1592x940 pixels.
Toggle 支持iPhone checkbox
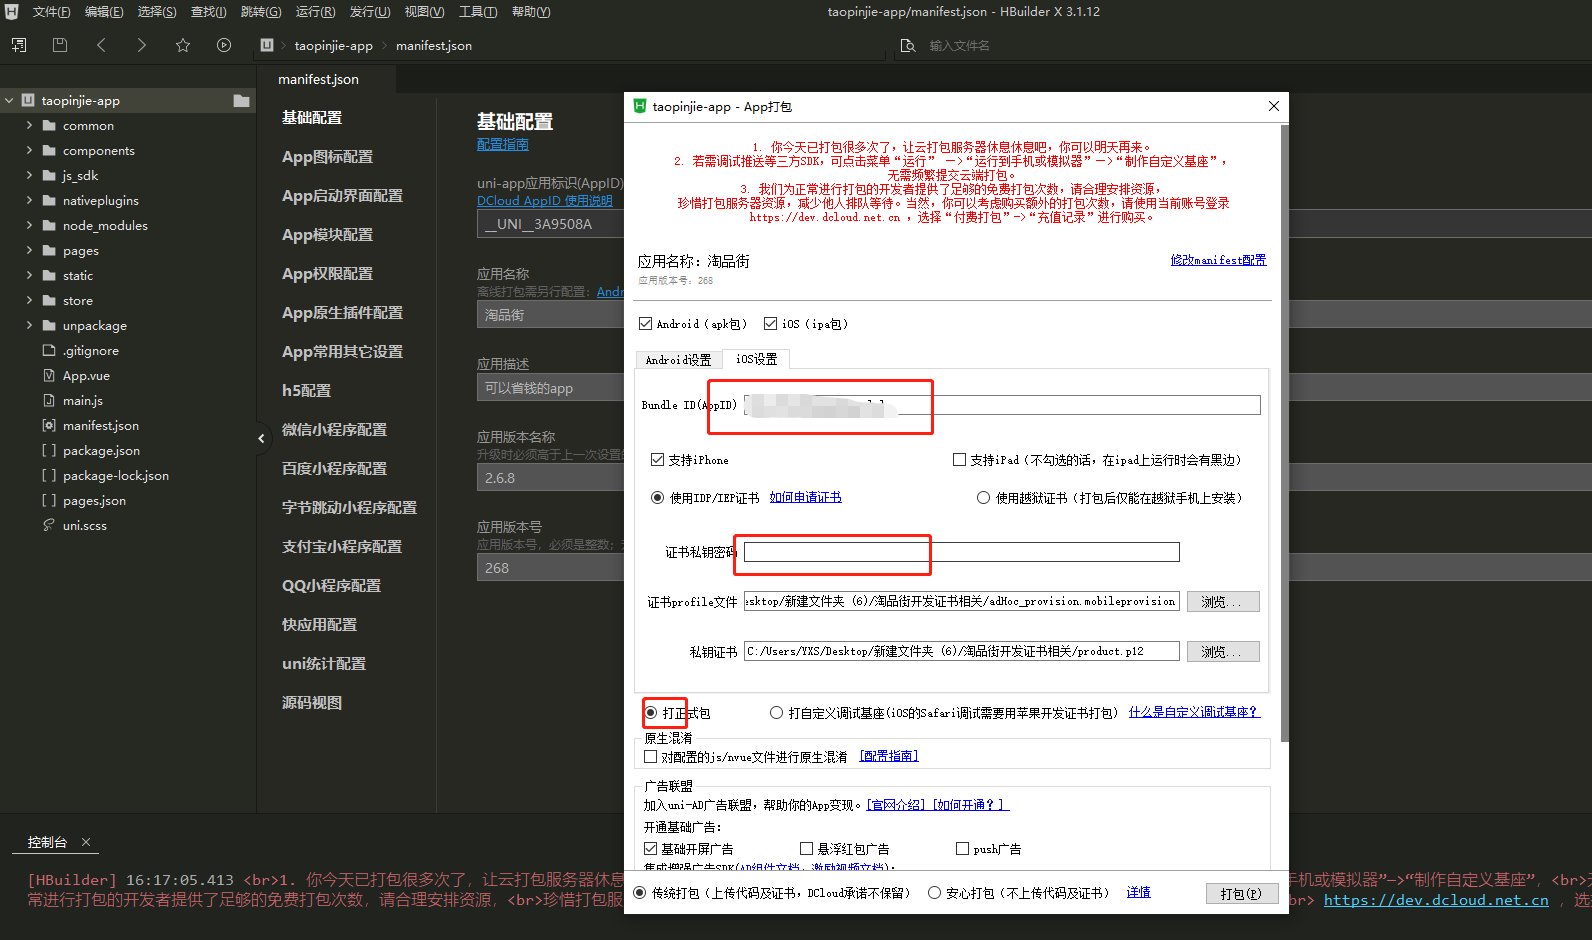tap(657, 459)
